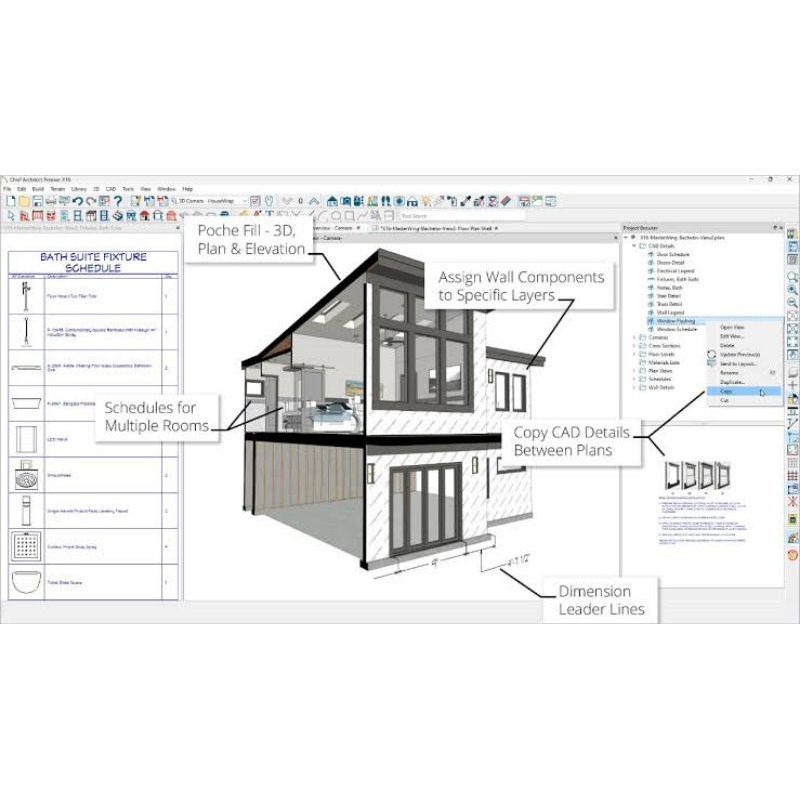Open the Help question mark icon

coord(118,201)
